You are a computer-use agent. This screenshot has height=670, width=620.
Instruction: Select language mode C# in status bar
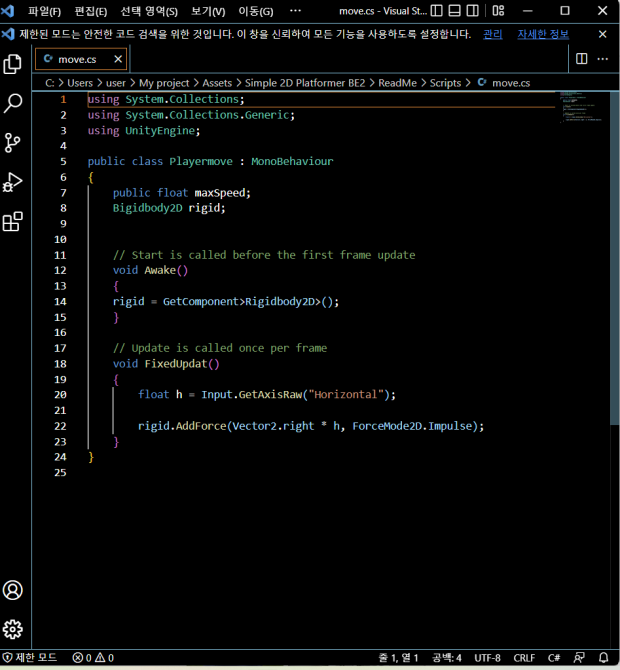coord(554,657)
